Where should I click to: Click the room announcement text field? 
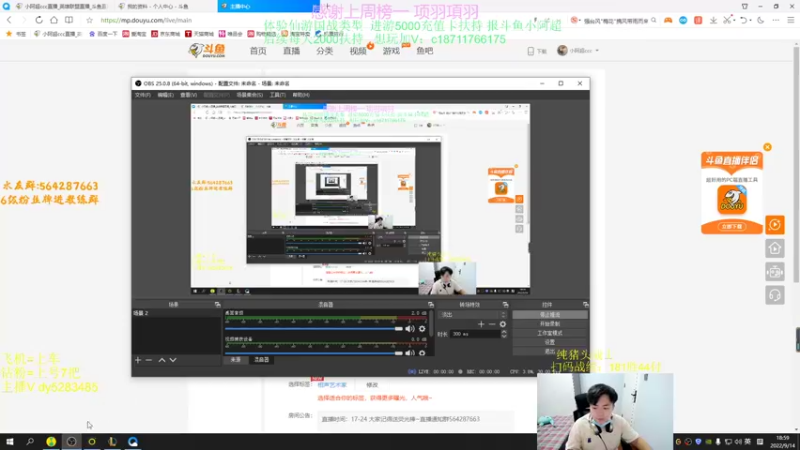click(x=415, y=419)
